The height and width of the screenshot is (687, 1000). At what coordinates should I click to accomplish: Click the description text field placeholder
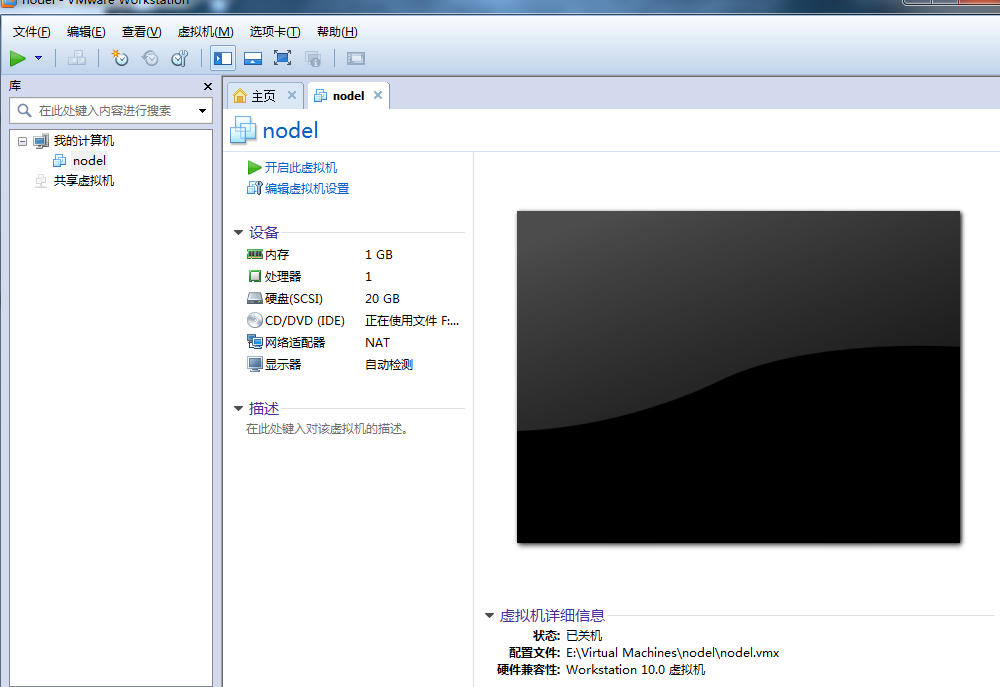(327, 429)
